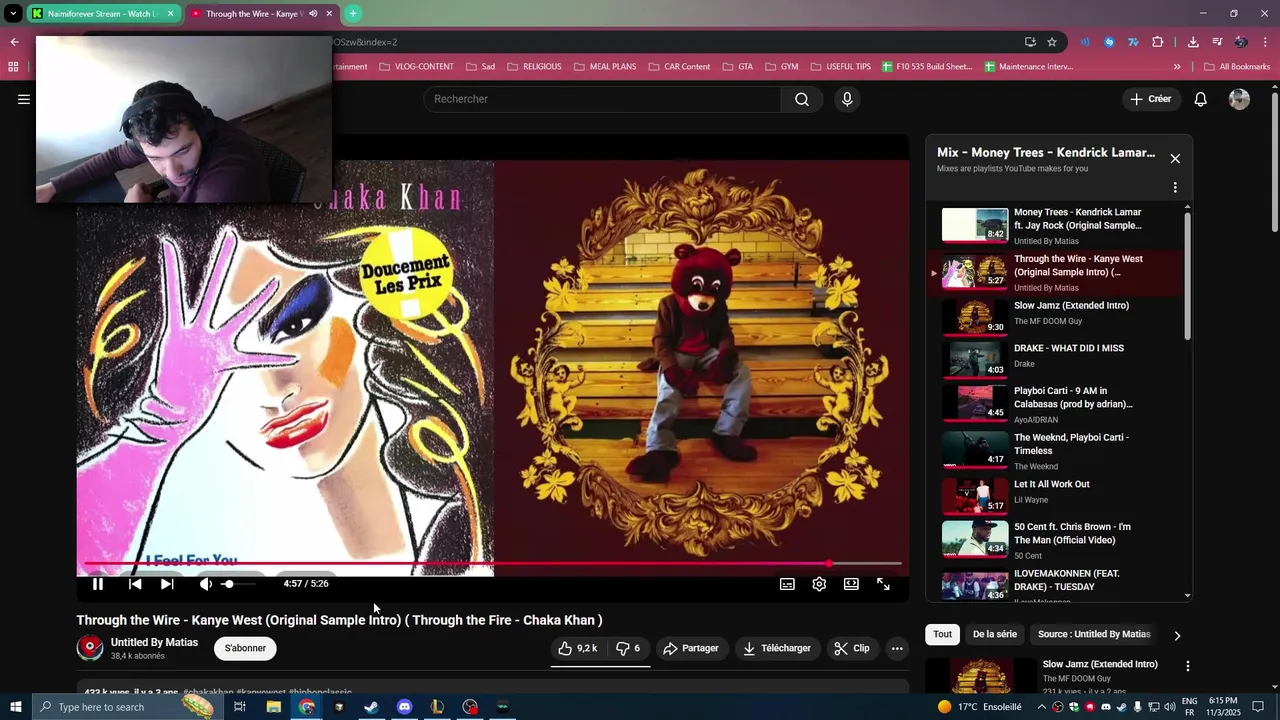The image size is (1280, 720).
Task: Go back with the browser arrow
Action: pyautogui.click(x=14, y=42)
